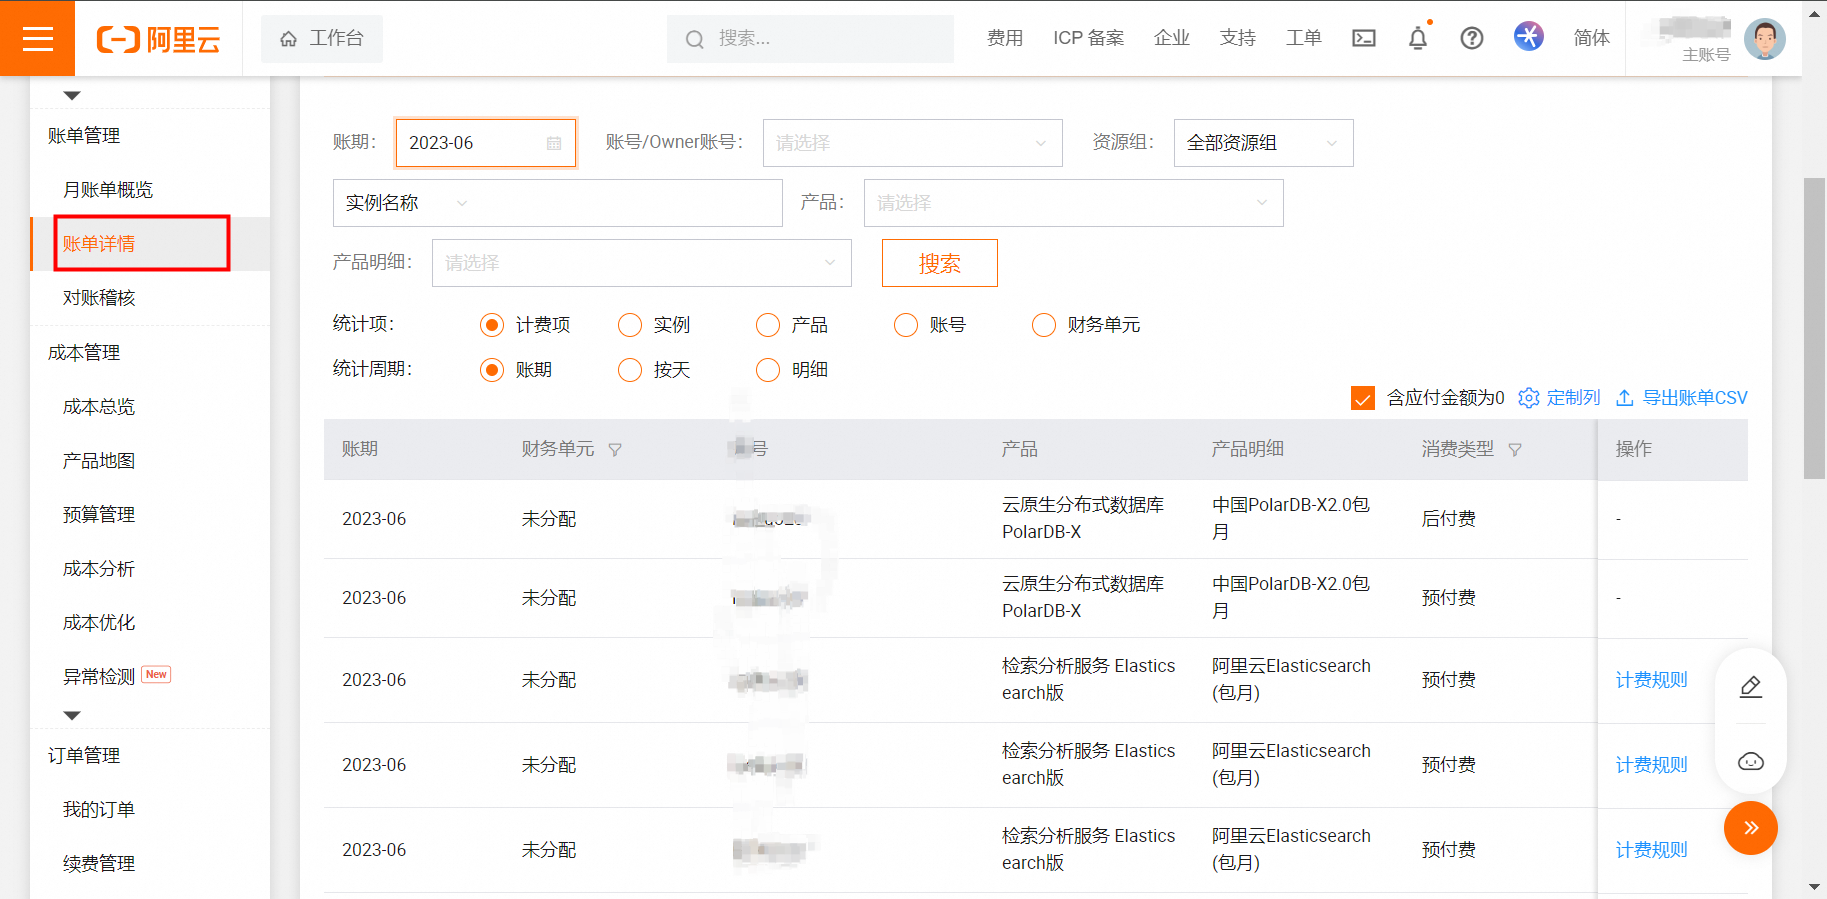Open the notifications bell

click(x=1417, y=38)
